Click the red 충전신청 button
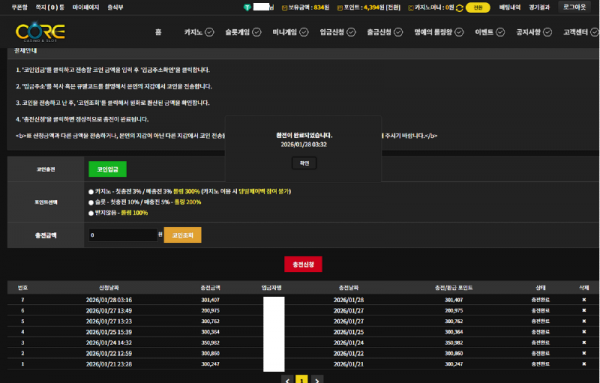 point(303,264)
